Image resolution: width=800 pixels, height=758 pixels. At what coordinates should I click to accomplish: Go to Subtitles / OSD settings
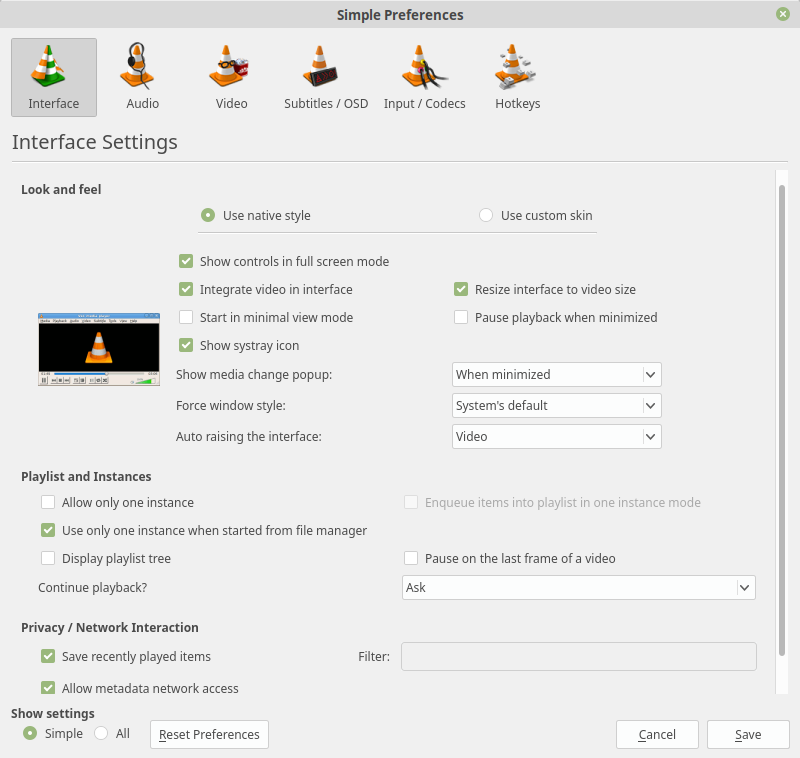tap(326, 77)
